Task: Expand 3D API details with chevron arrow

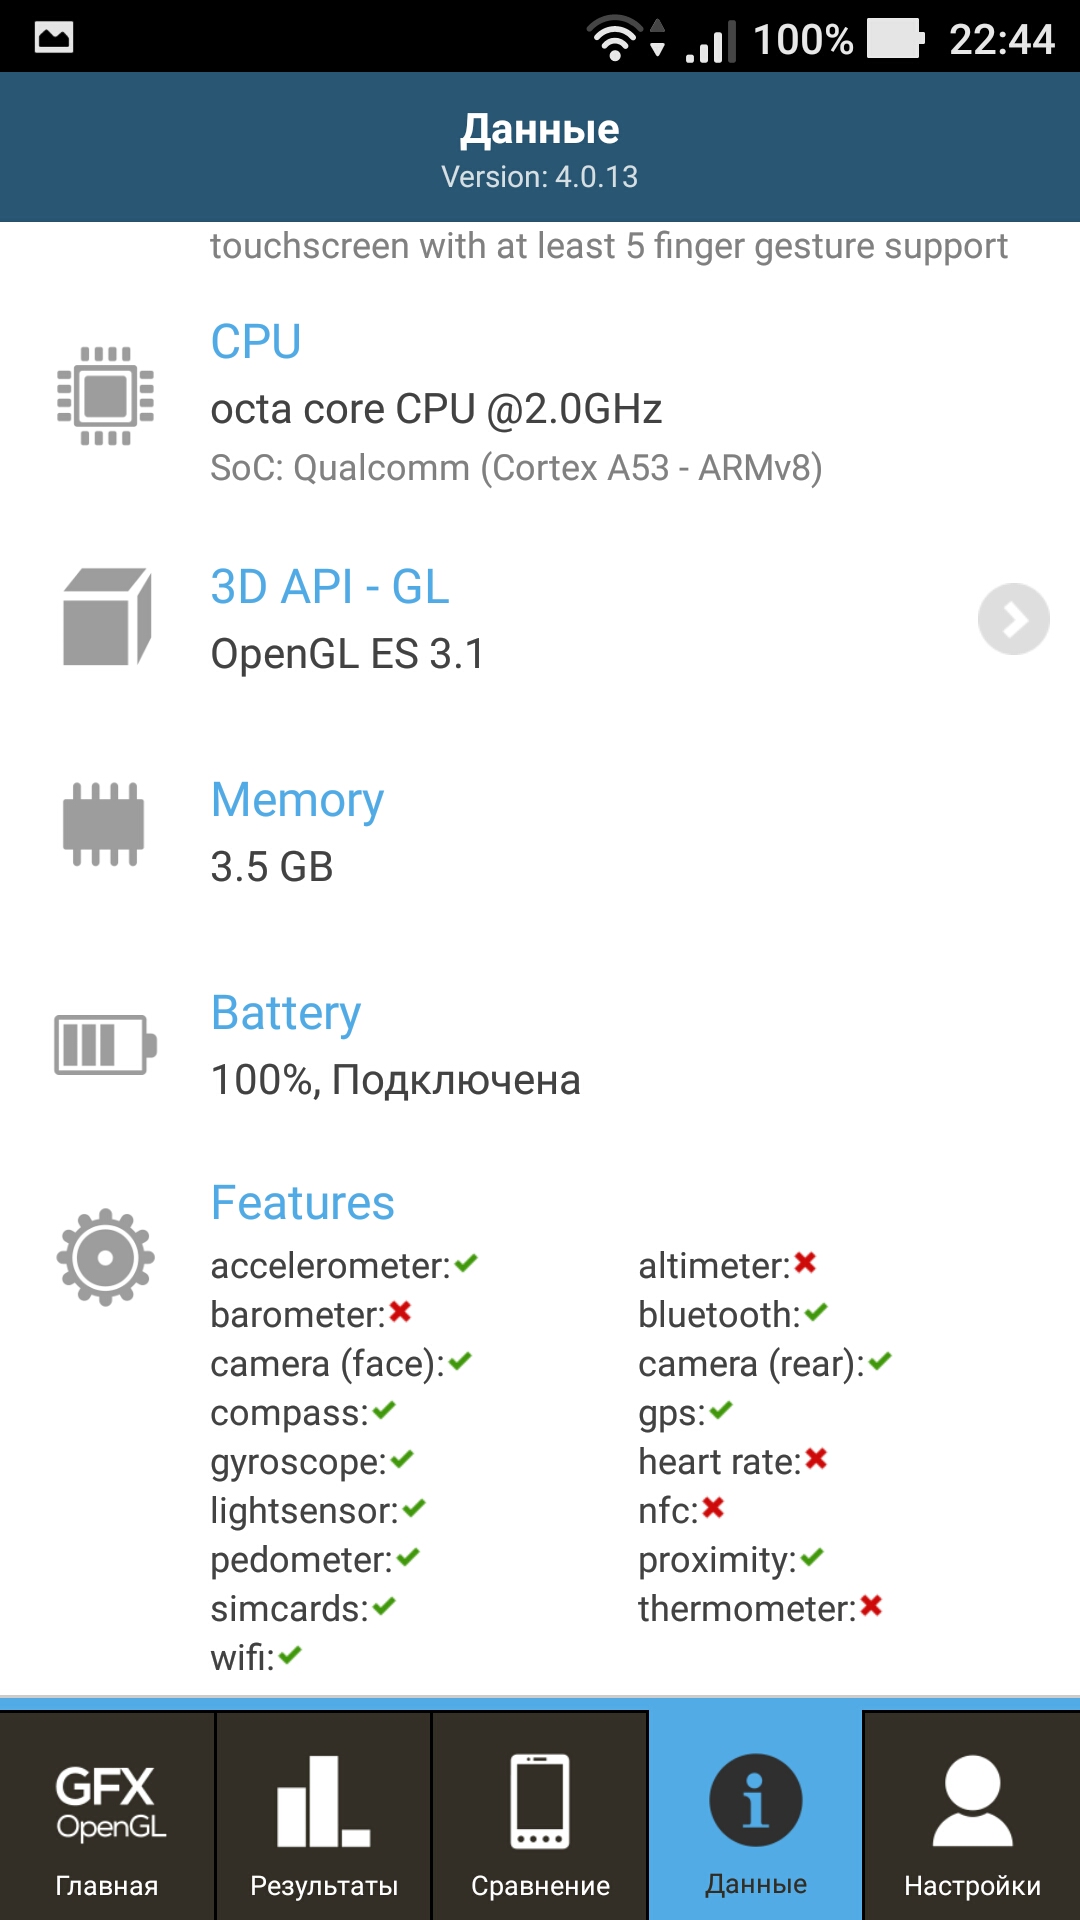Action: [x=1013, y=619]
